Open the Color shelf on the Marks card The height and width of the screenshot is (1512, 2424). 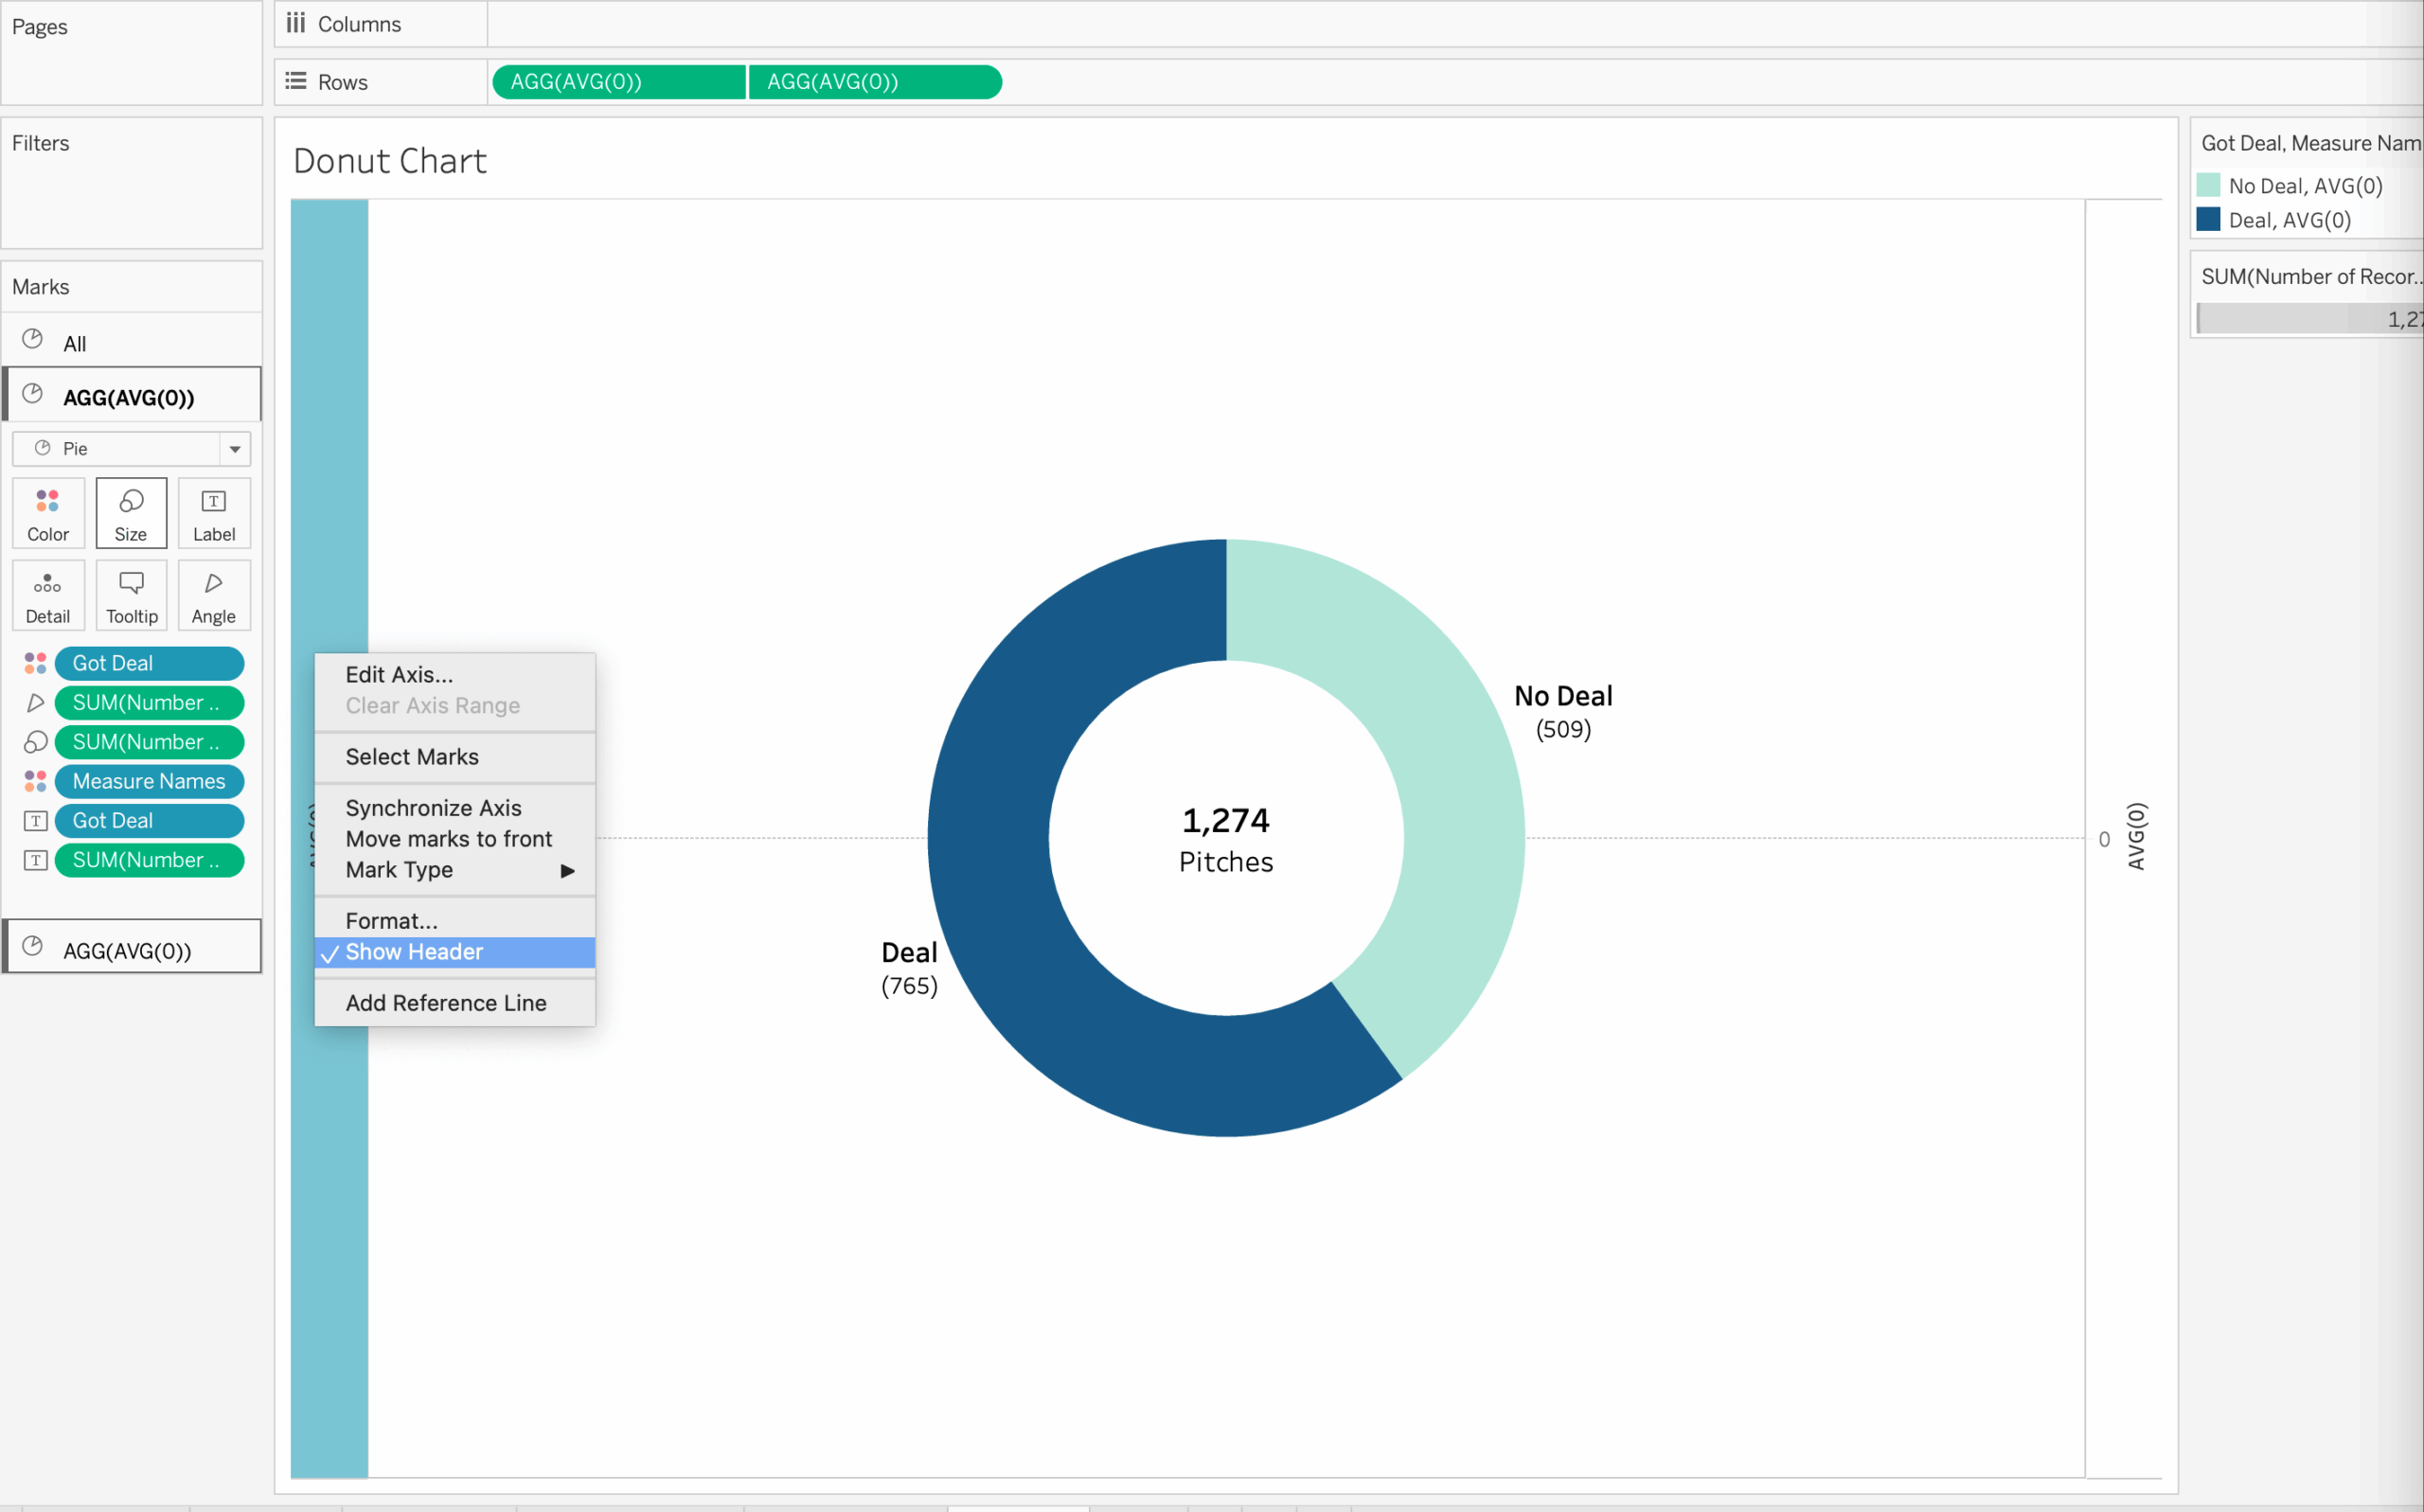tap(47, 512)
